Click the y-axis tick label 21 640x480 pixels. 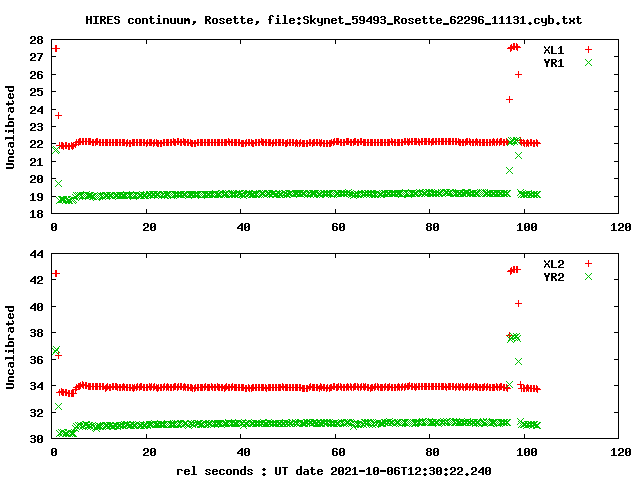coord(36,162)
